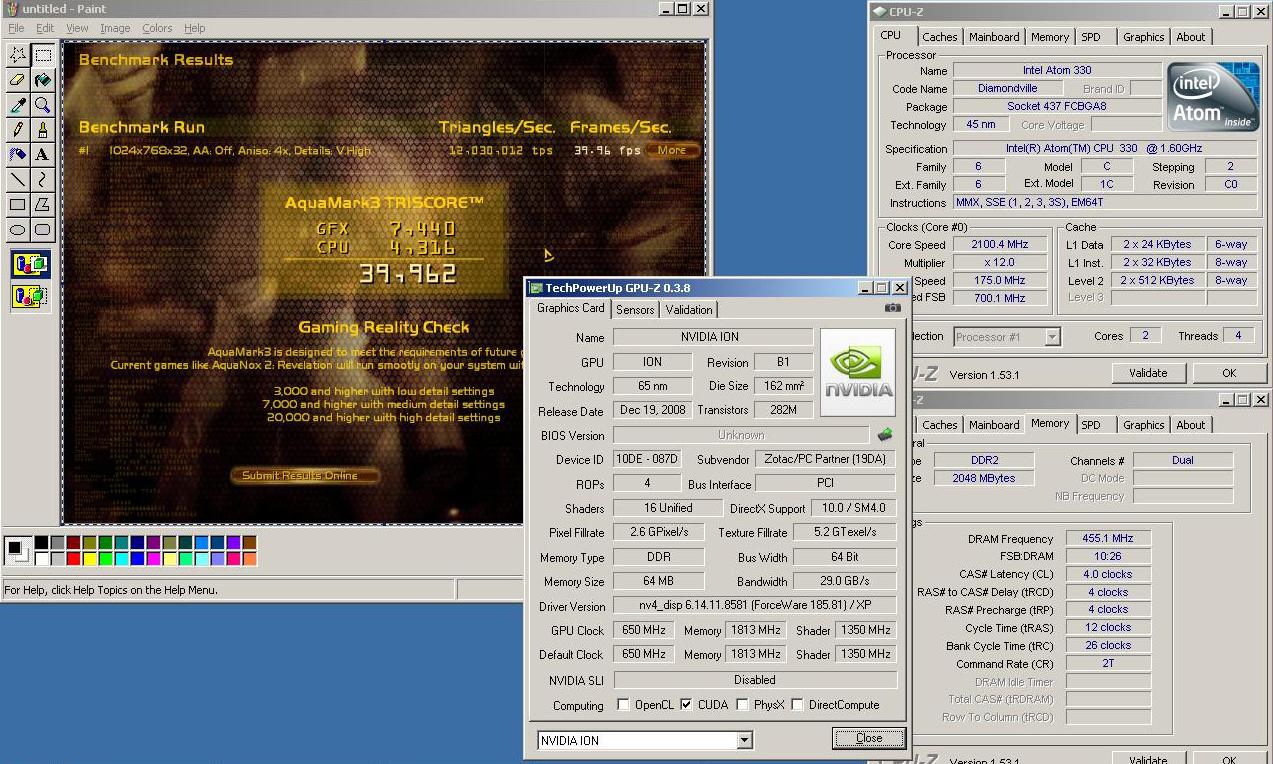Pick the bright red color swatch
This screenshot has height=764, width=1273.
(x=73, y=558)
